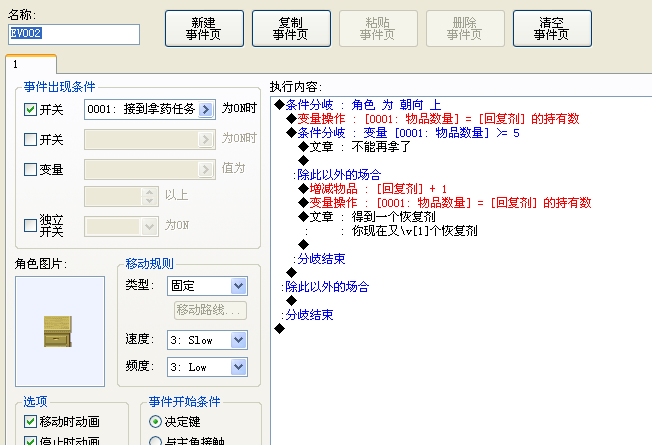Viewport: 652px width, 445px height.
Task: Select the final 分歧结束 line
Action: click(307, 314)
